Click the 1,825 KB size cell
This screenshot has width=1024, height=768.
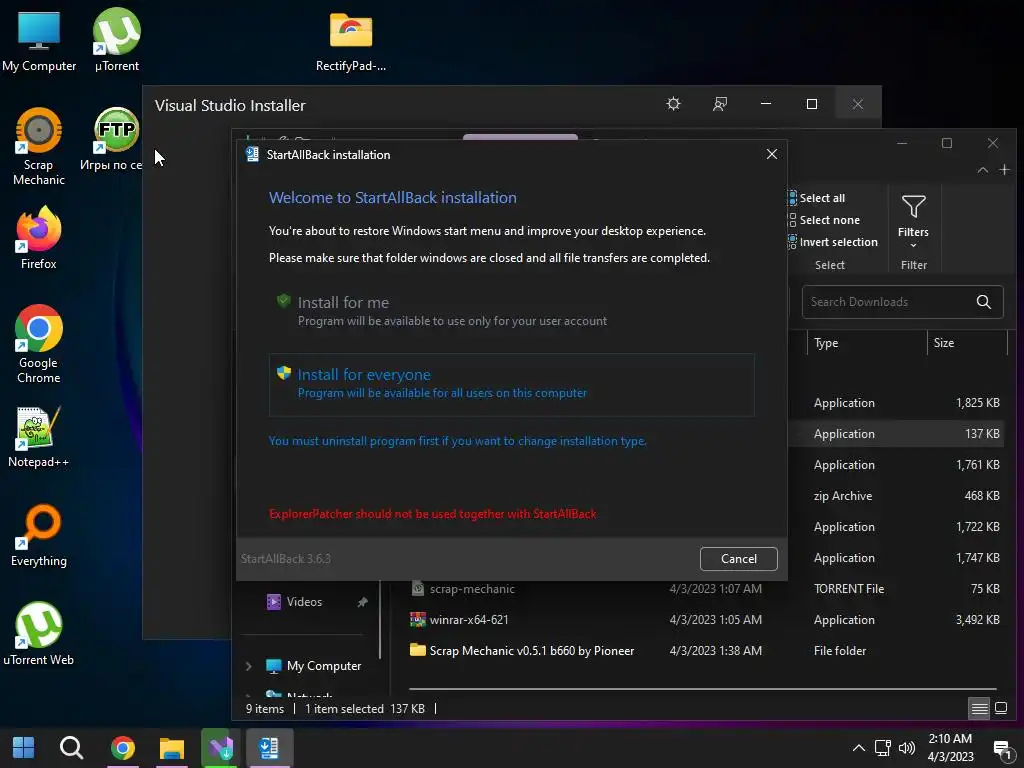(977, 403)
